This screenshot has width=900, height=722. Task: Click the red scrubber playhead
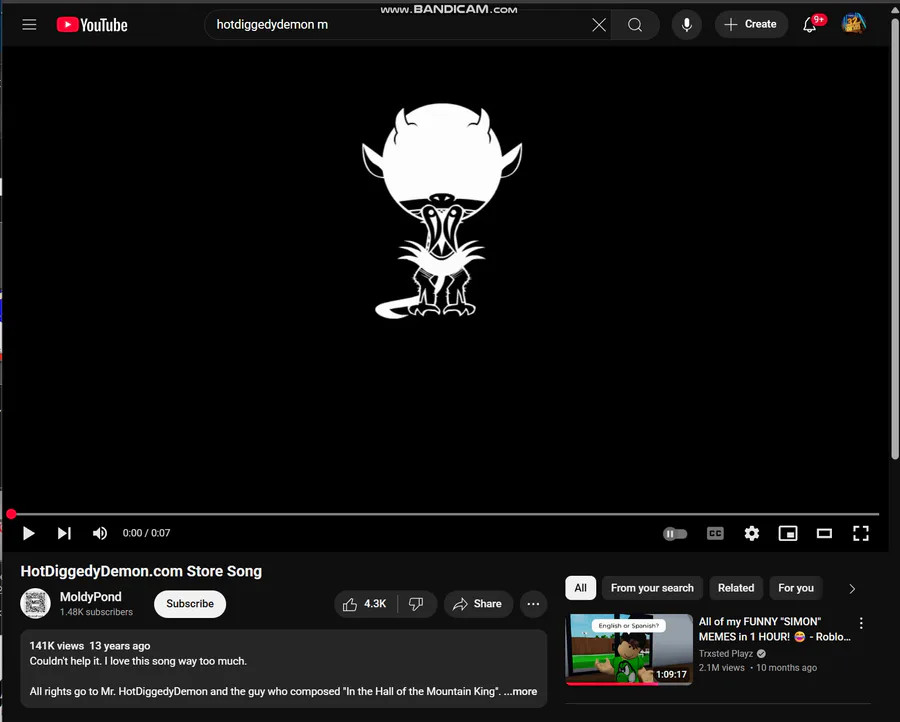click(11, 514)
